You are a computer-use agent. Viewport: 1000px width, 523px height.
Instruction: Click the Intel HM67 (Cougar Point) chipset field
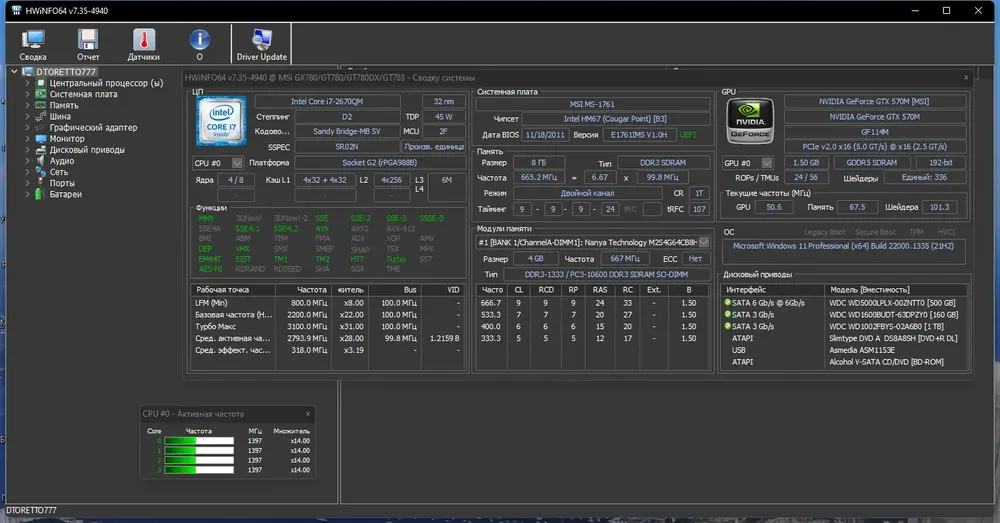(x=615, y=119)
